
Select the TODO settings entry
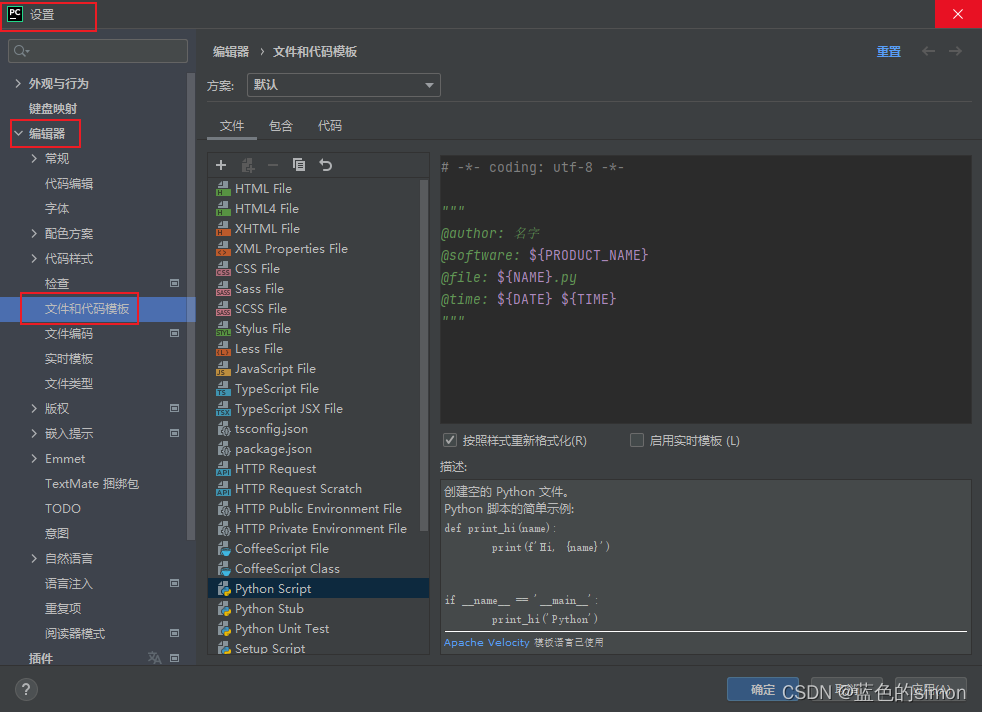point(63,508)
